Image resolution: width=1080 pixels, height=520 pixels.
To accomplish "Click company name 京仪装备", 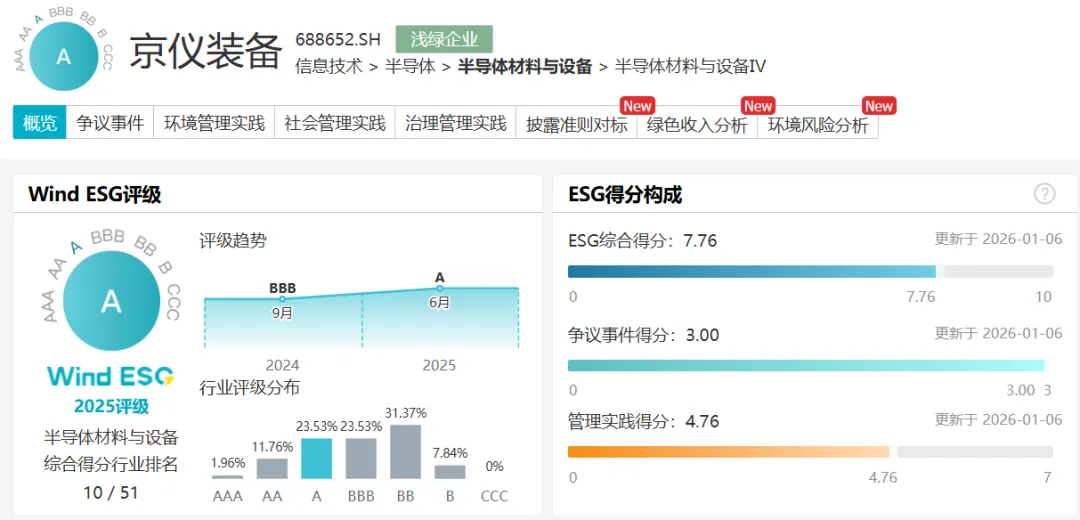I will tap(206, 50).
